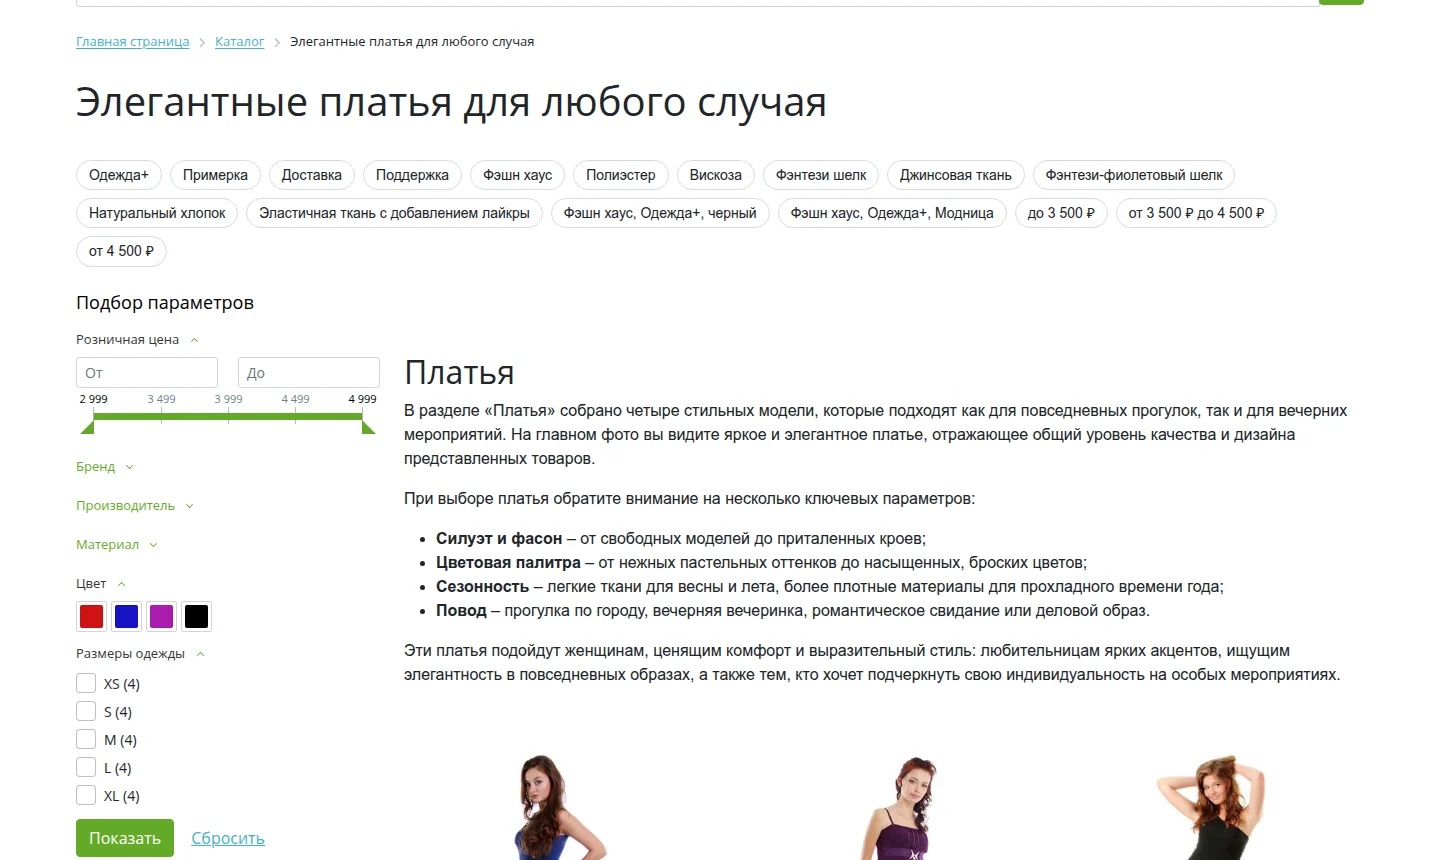Choose the Доставка tag
This screenshot has height=860, width=1440.
pyautogui.click(x=312, y=175)
